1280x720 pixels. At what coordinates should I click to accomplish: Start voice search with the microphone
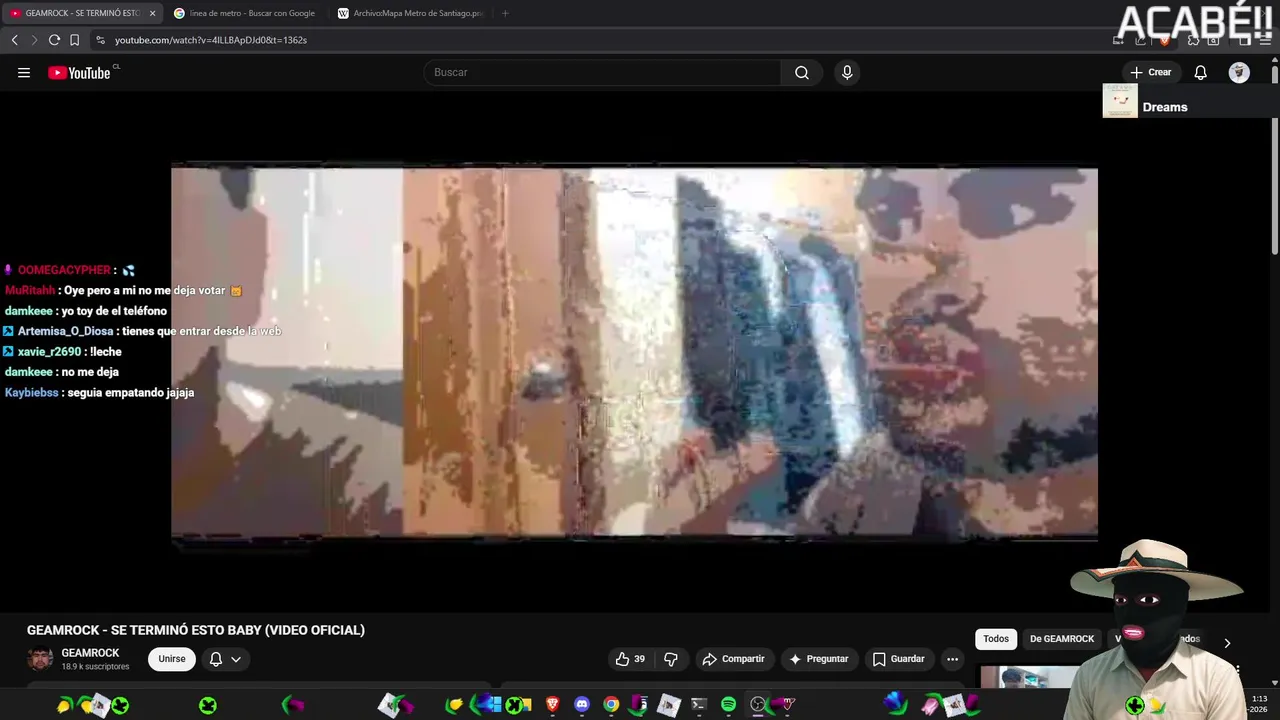[847, 72]
